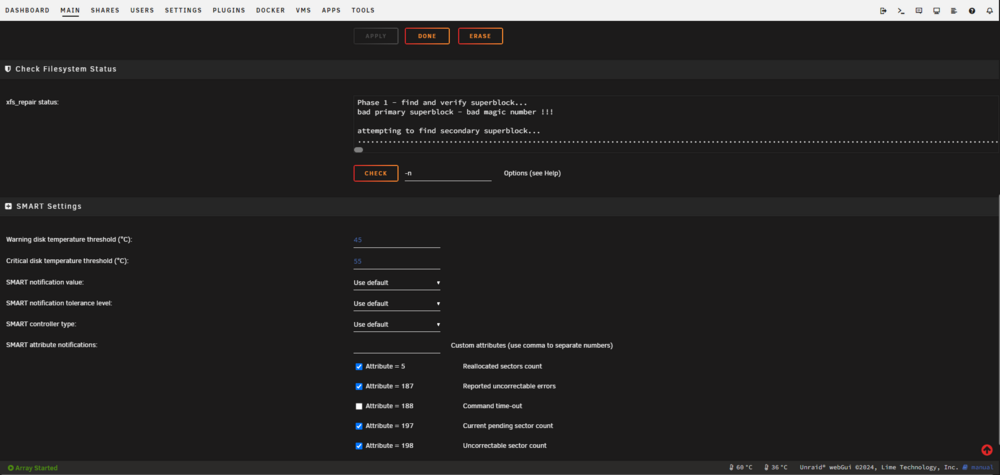Click the 'Options (see Help)' text
Viewport: 1000px width, 475px height.
(x=533, y=173)
